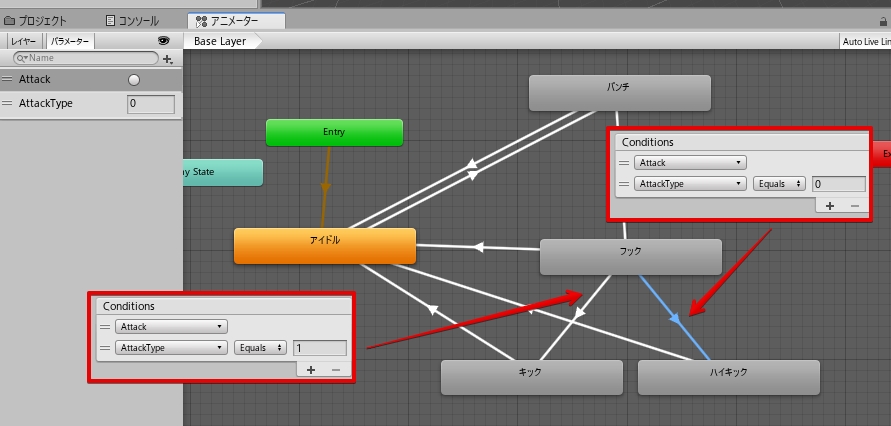Select the blue フック to ハイキック transition
Image resolution: width=891 pixels, height=426 pixels.
click(x=675, y=318)
